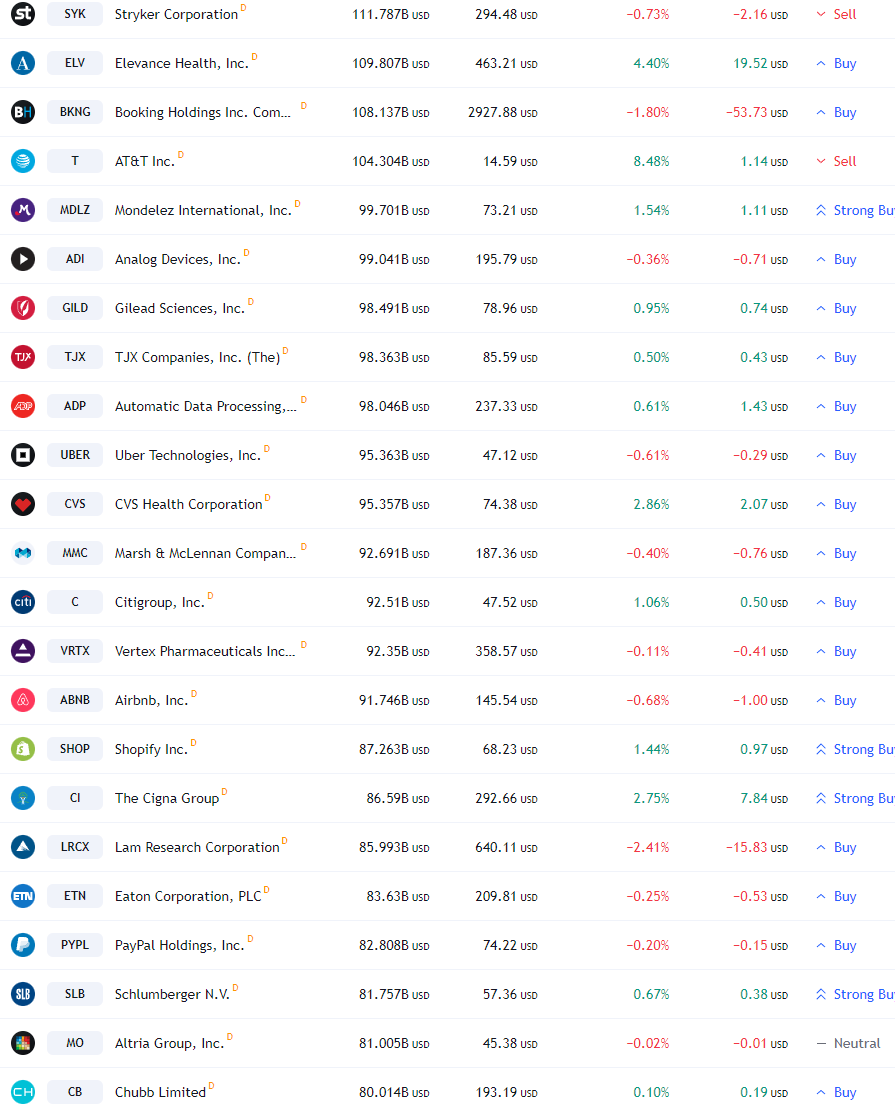The width and height of the screenshot is (895, 1108).
Task: Click the Stryker Corporation logo icon
Action: pyautogui.click(x=23, y=14)
